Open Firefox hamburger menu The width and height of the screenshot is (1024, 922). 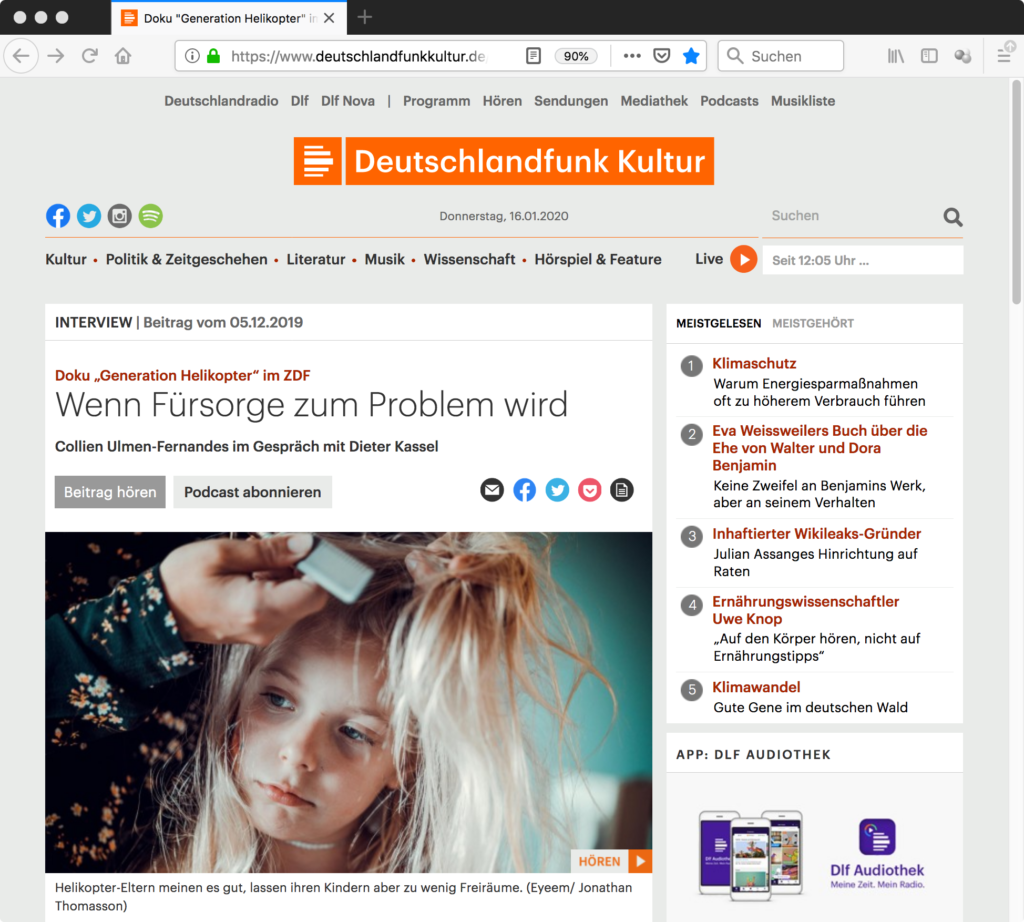click(1004, 56)
